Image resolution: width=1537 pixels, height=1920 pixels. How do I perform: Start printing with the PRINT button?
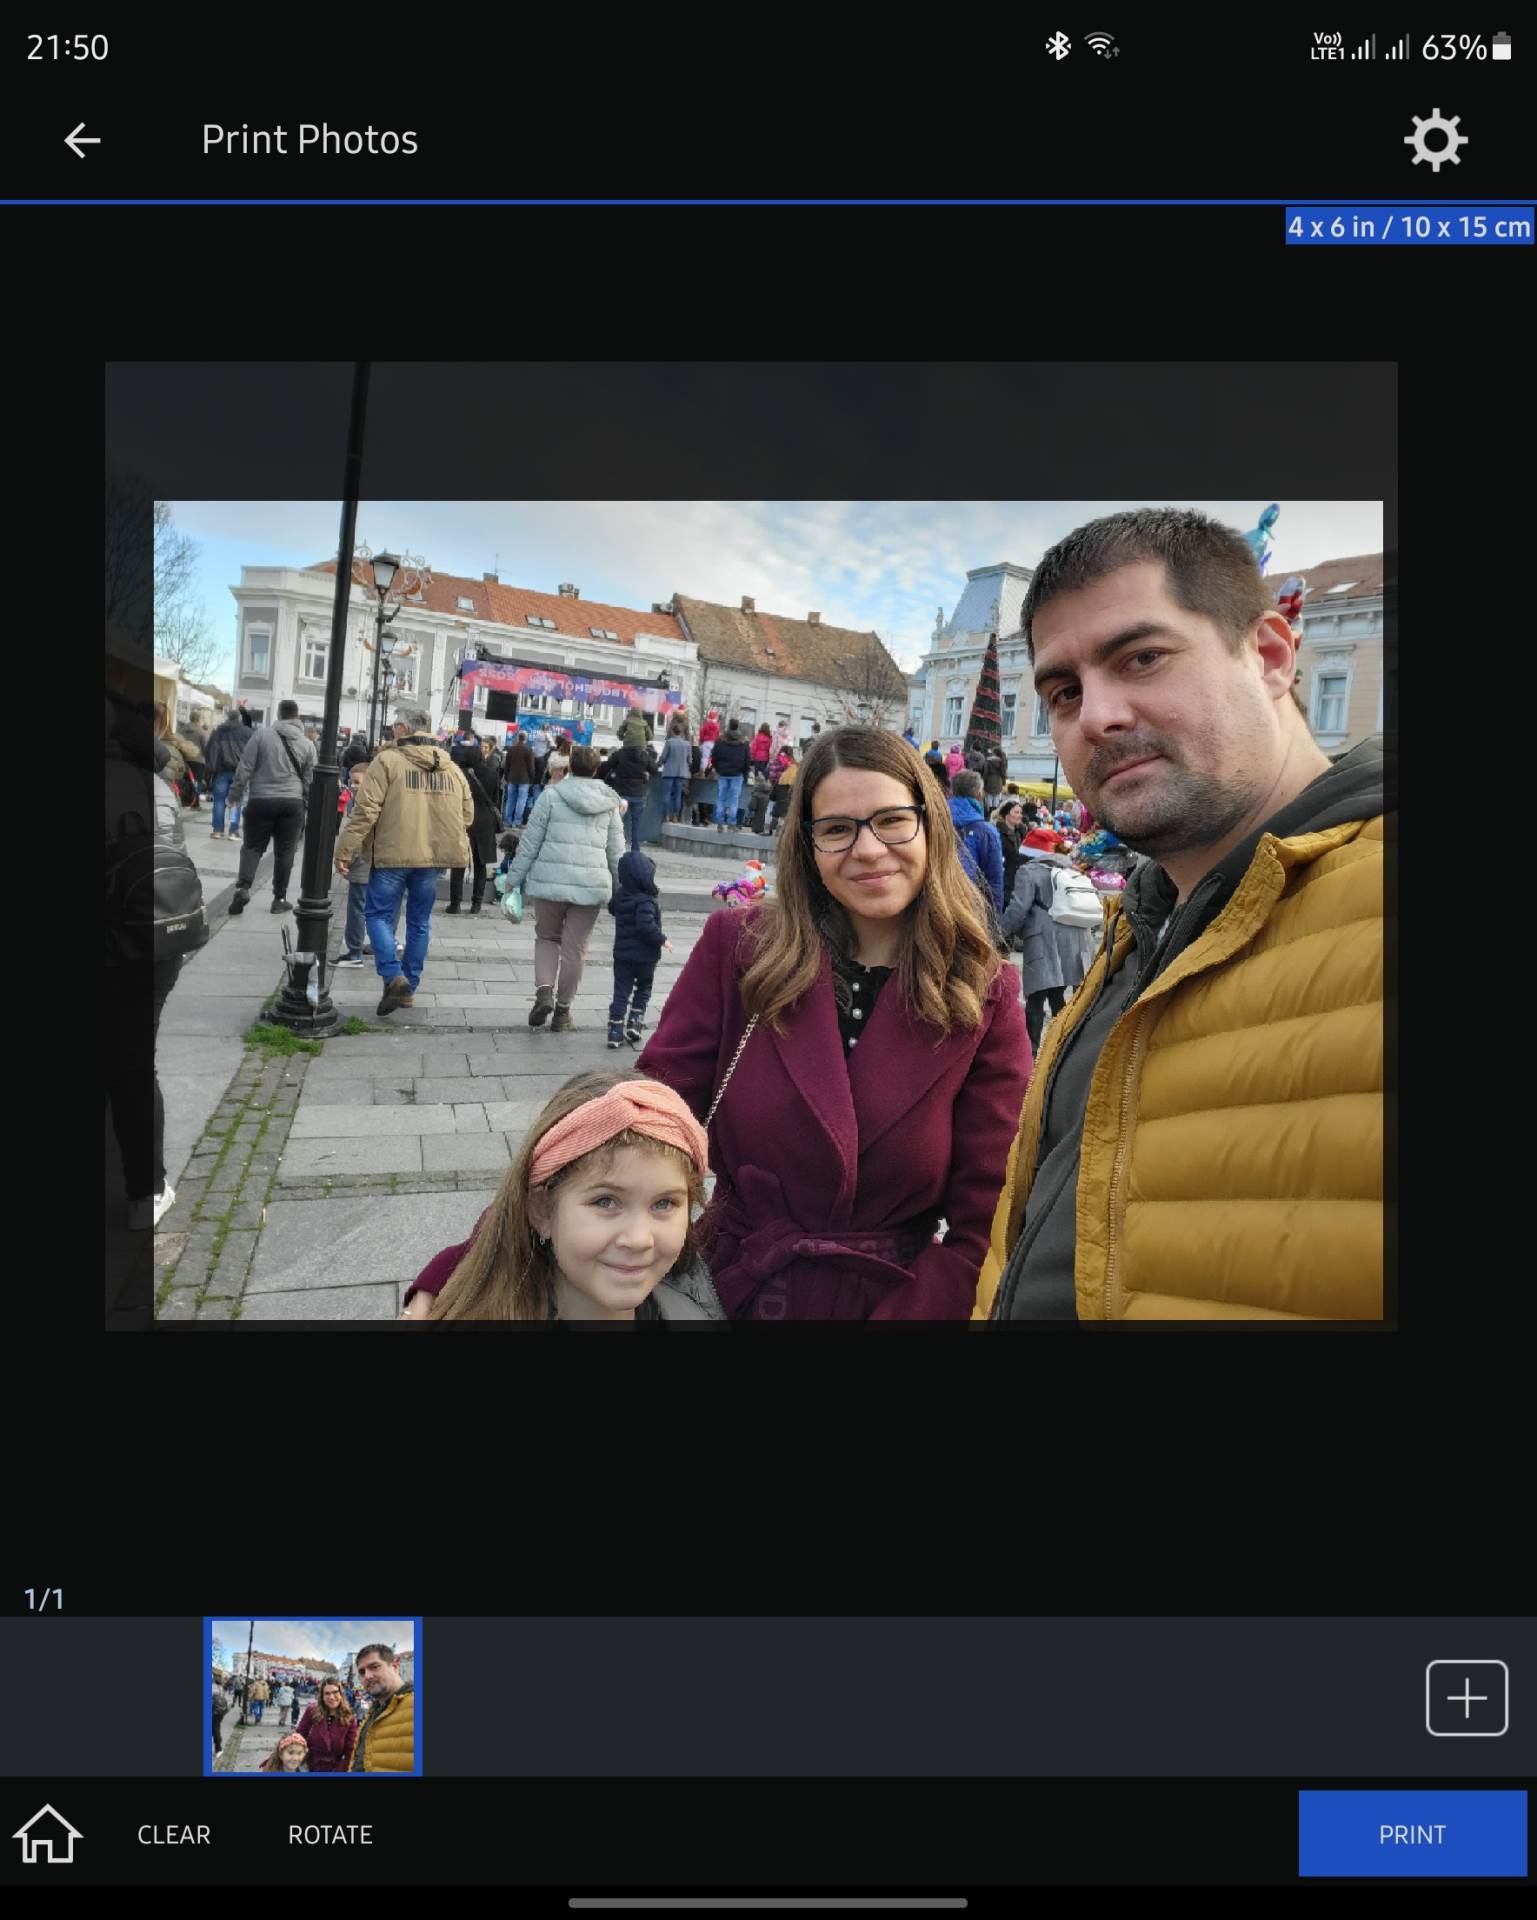[1412, 1834]
